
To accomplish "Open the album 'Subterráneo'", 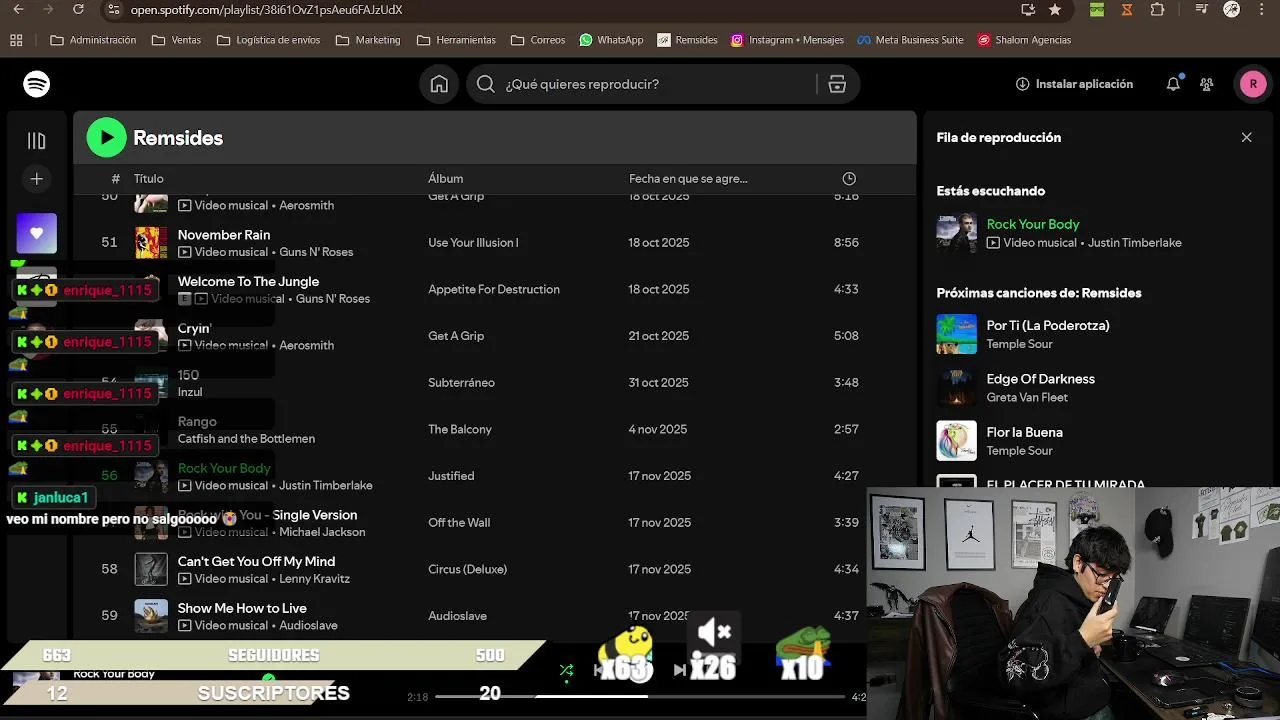I will (x=461, y=383).
